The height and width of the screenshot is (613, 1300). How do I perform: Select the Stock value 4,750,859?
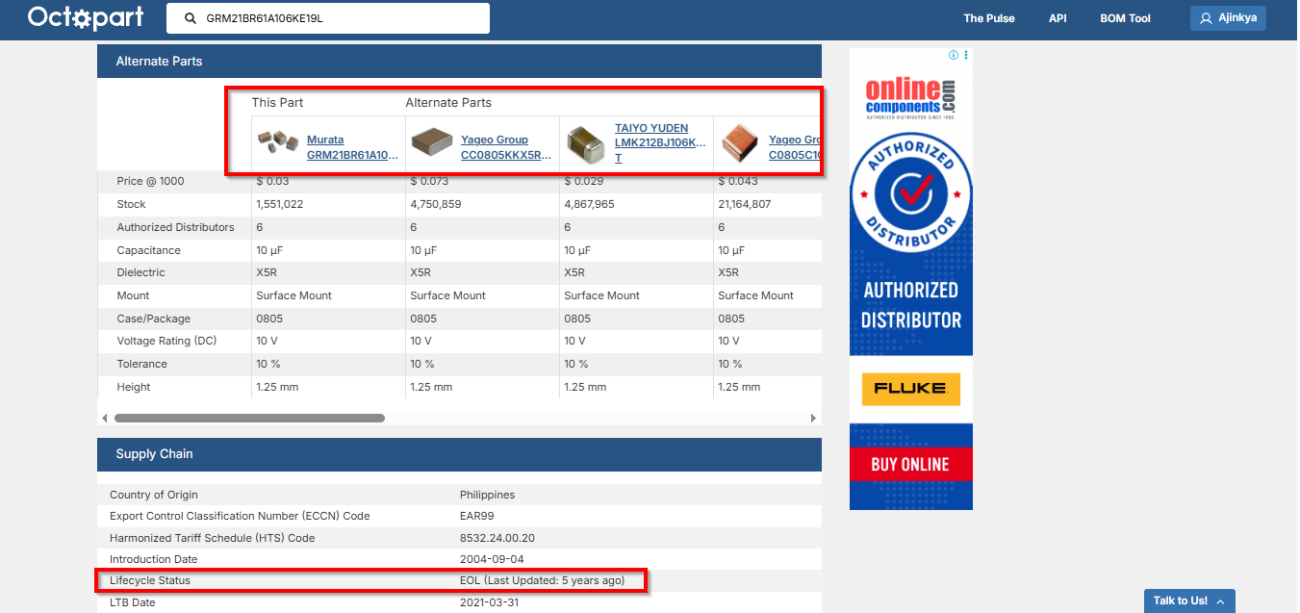pos(435,204)
